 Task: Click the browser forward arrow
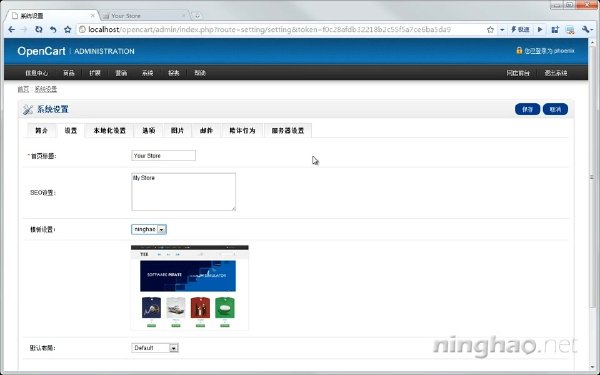[x=24, y=29]
